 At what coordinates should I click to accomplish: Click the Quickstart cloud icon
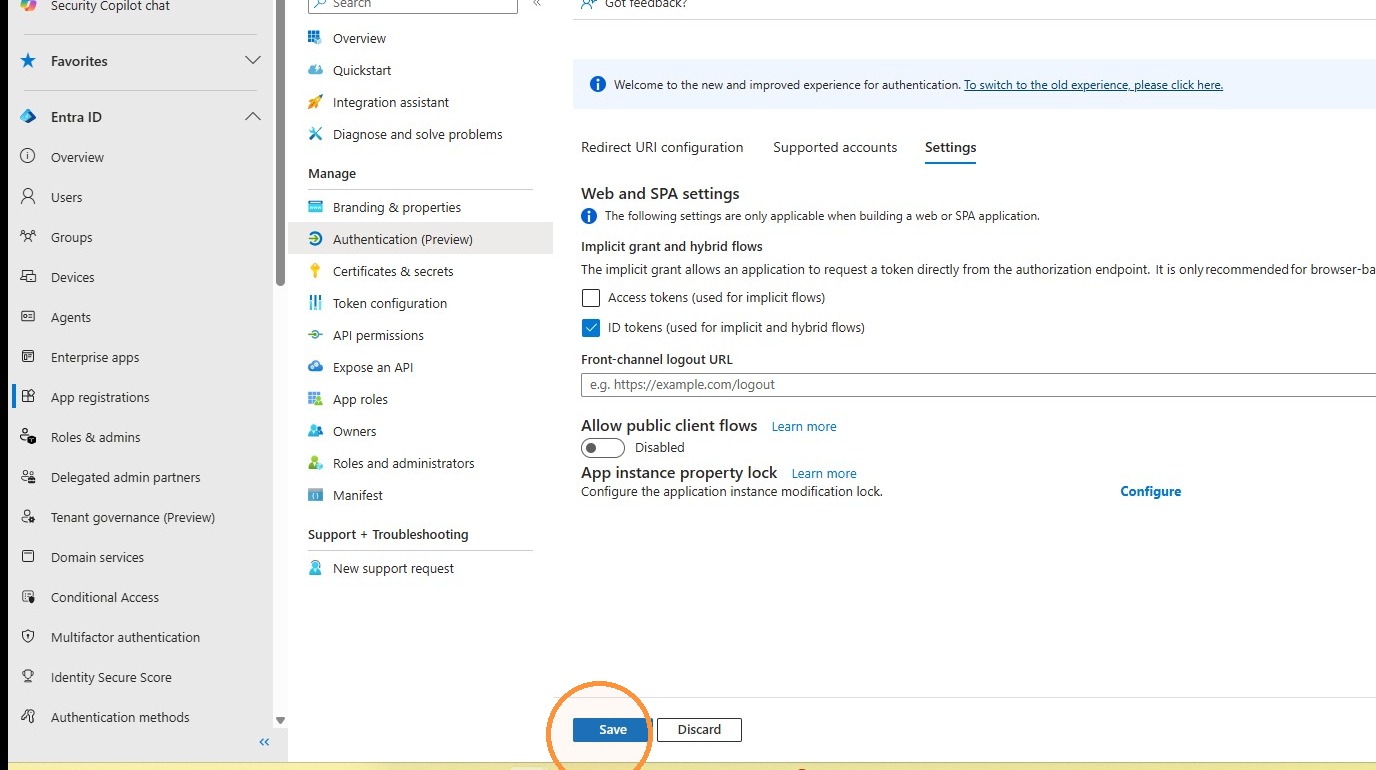click(x=315, y=70)
